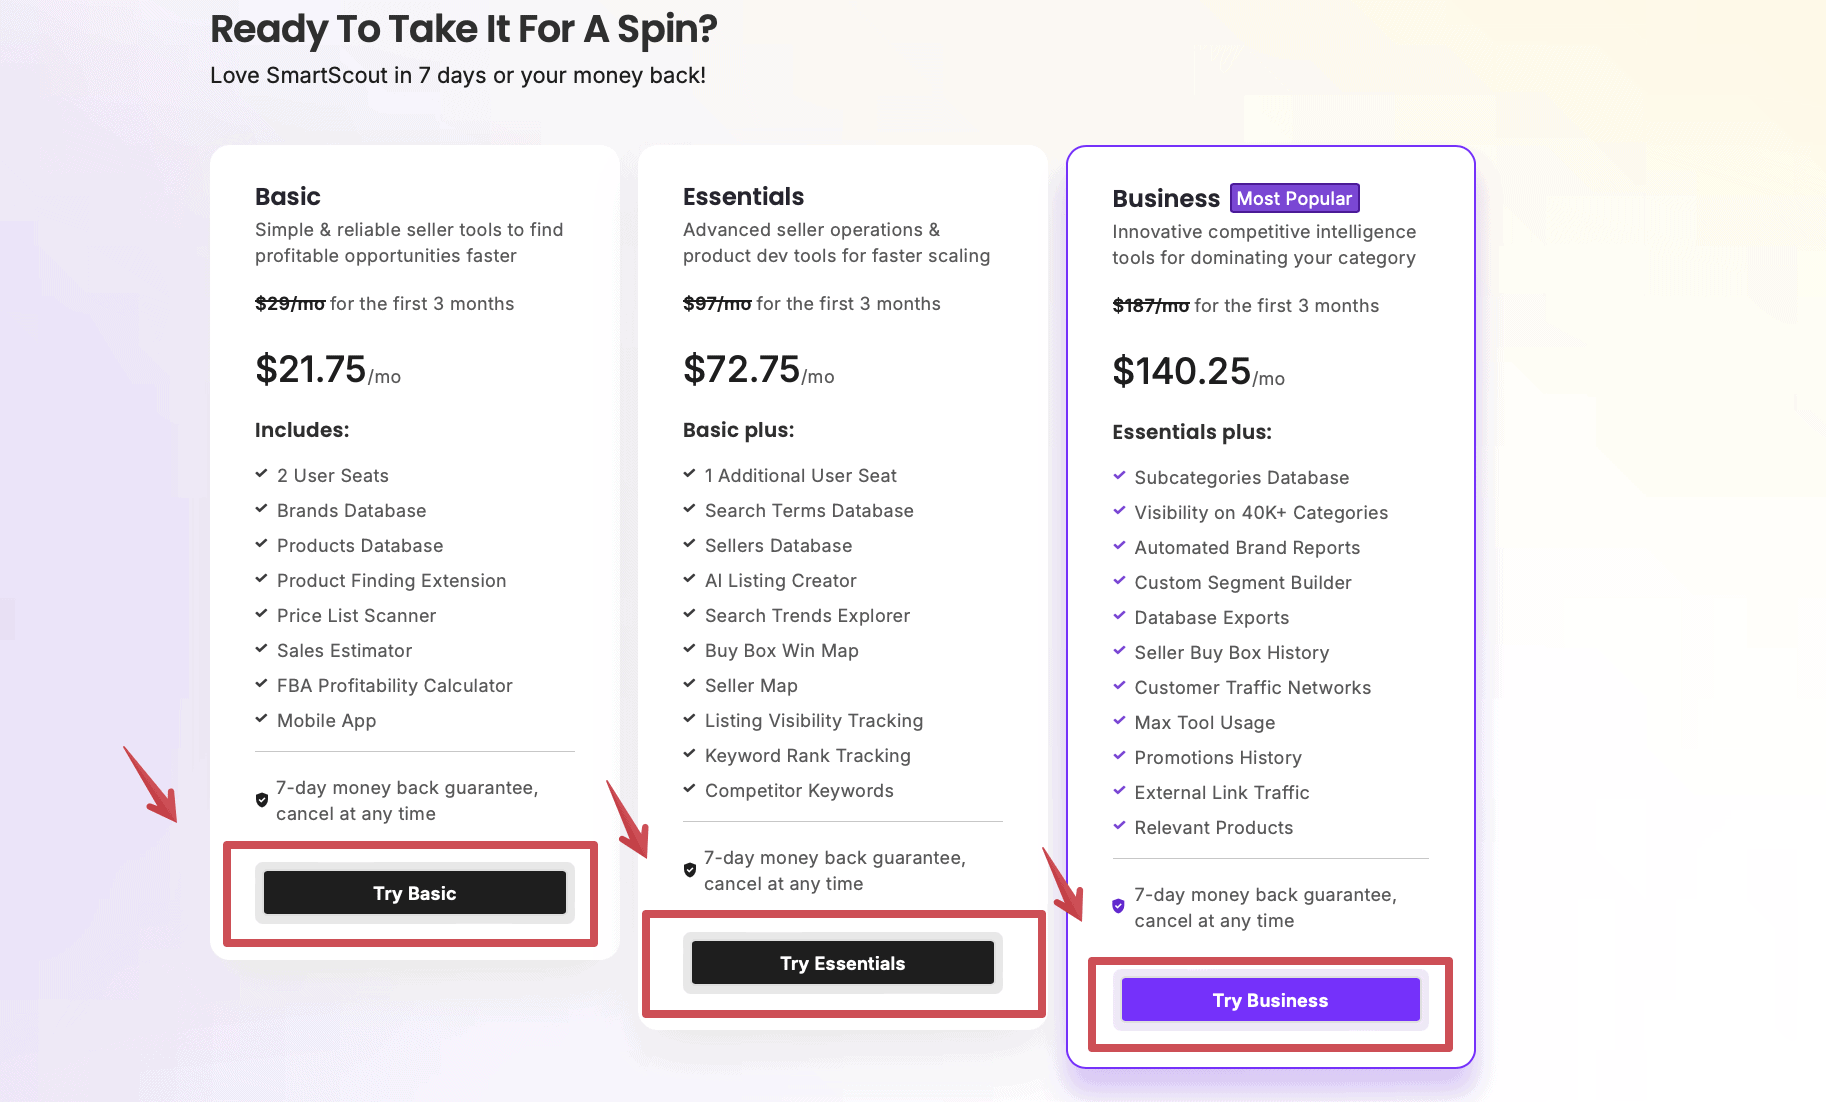Image resolution: width=1826 pixels, height=1102 pixels.
Task: Click the Most Popular badge
Action: tap(1294, 198)
